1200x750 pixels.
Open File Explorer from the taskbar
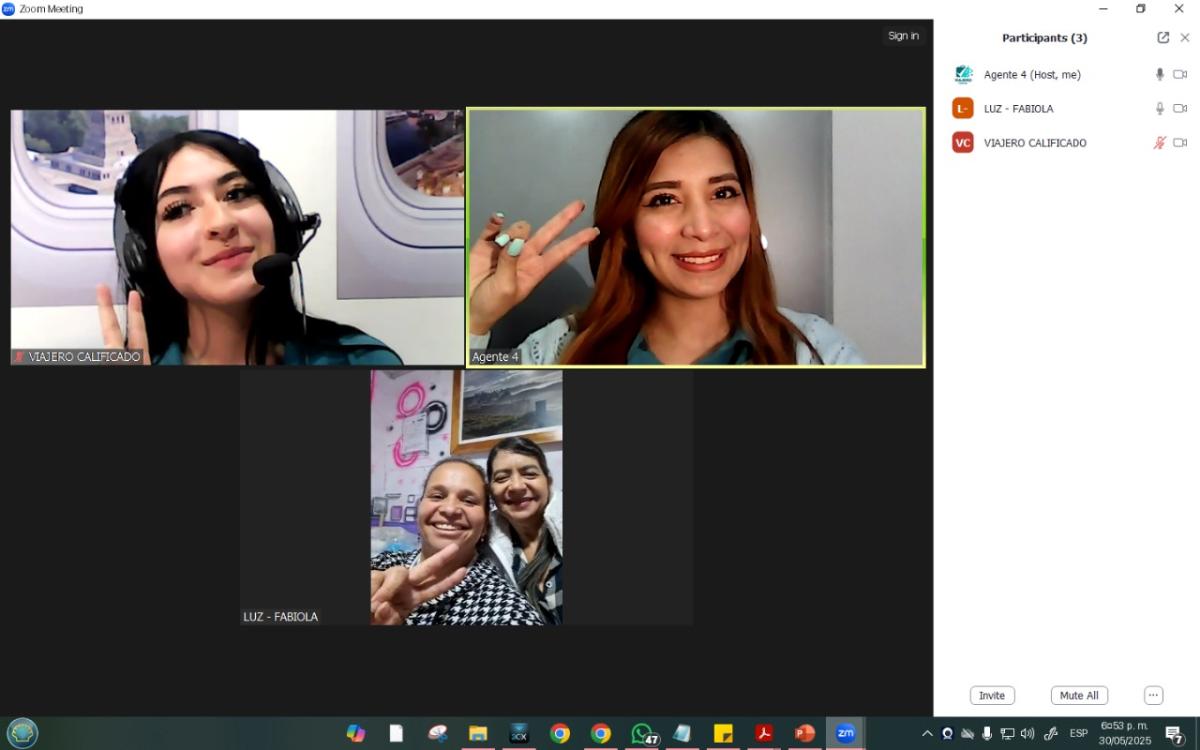(x=478, y=734)
